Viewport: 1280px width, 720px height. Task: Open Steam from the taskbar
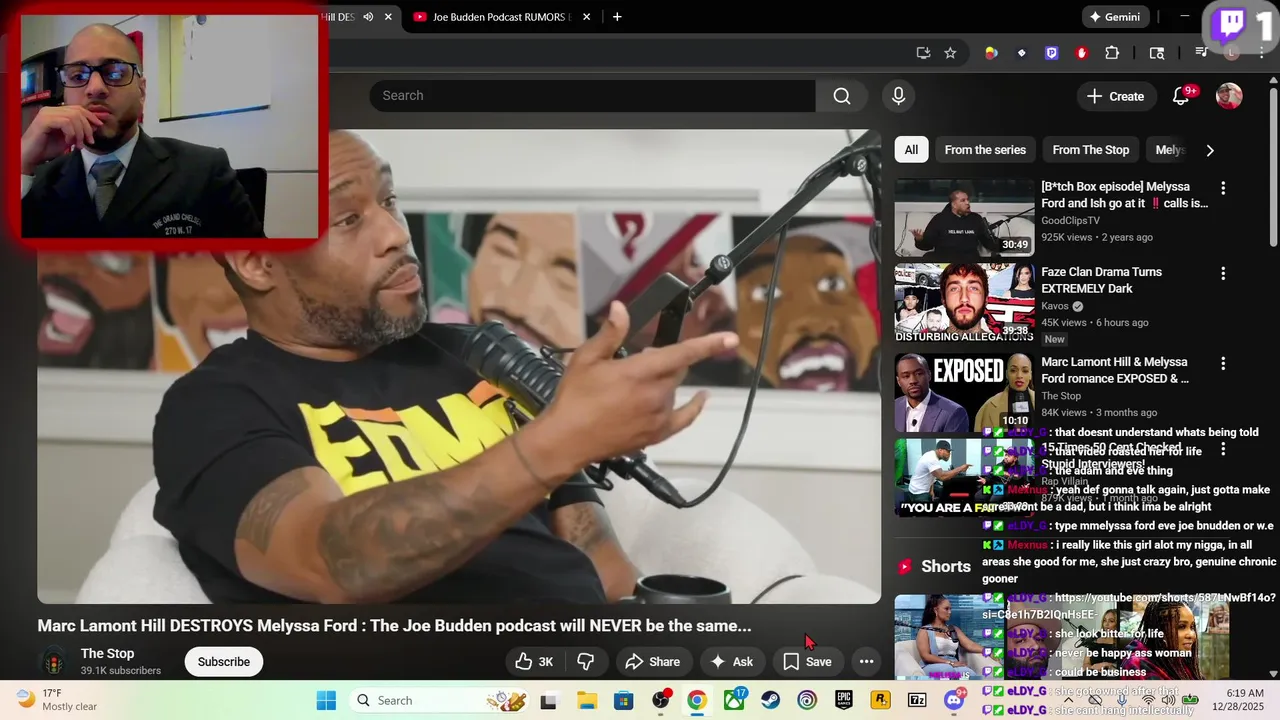[770, 700]
